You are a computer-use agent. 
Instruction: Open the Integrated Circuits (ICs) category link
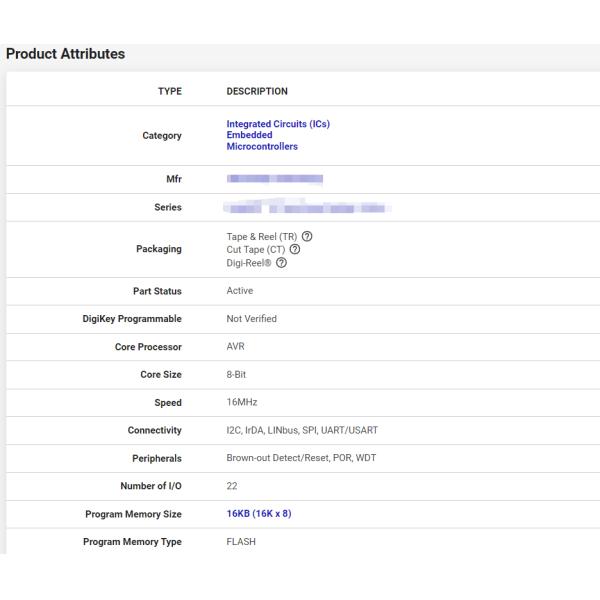pos(278,124)
